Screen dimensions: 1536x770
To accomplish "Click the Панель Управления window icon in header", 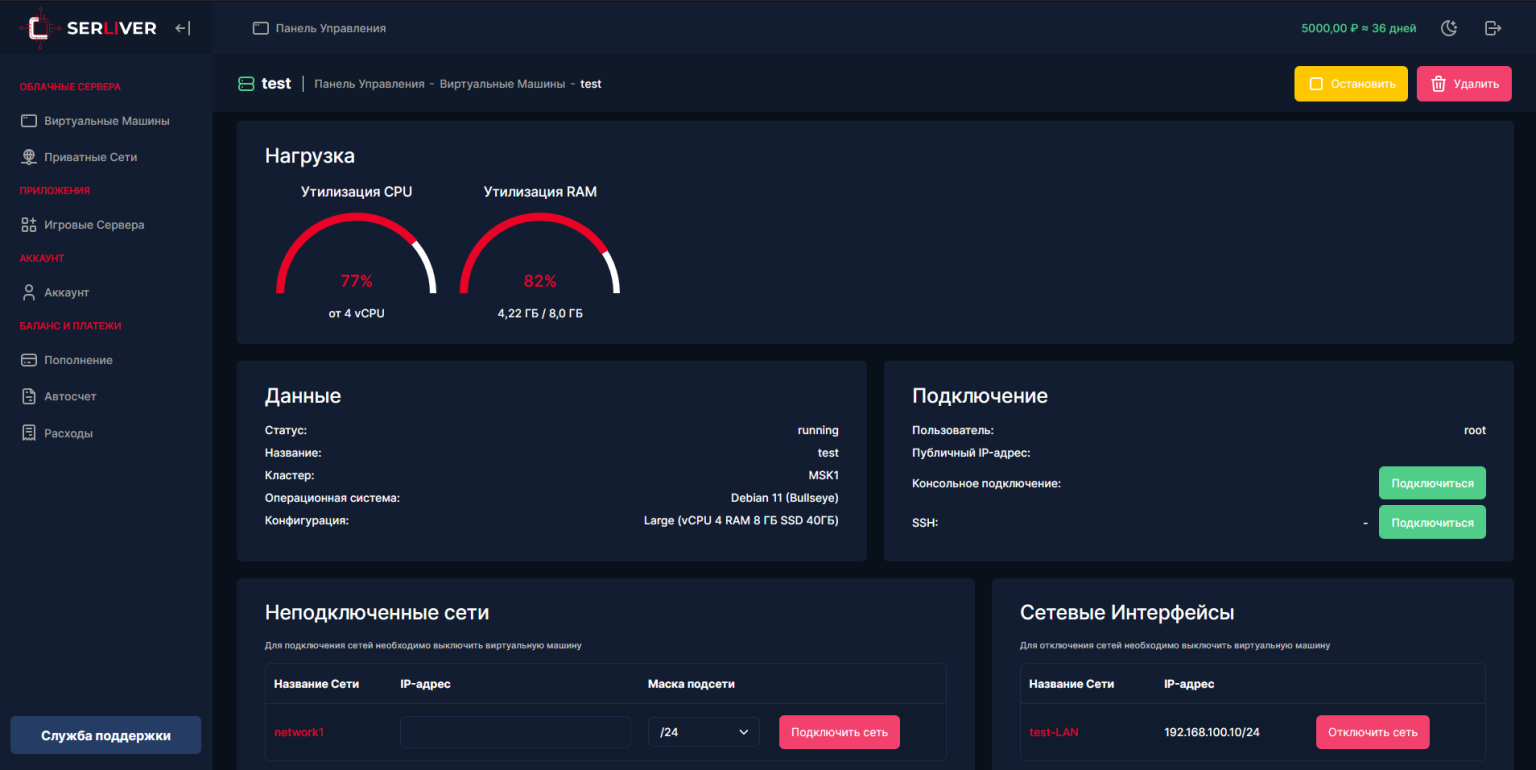I will pos(260,28).
